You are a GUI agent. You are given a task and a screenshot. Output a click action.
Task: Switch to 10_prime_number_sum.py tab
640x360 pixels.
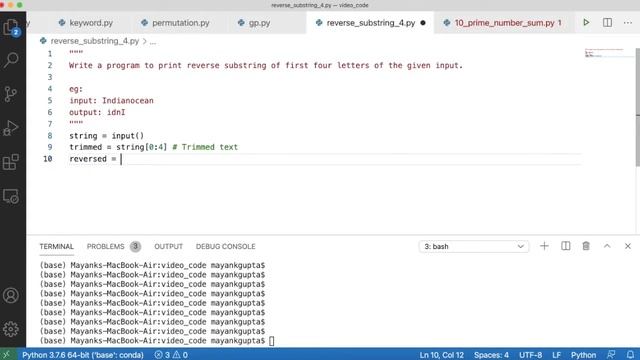tap(503, 23)
